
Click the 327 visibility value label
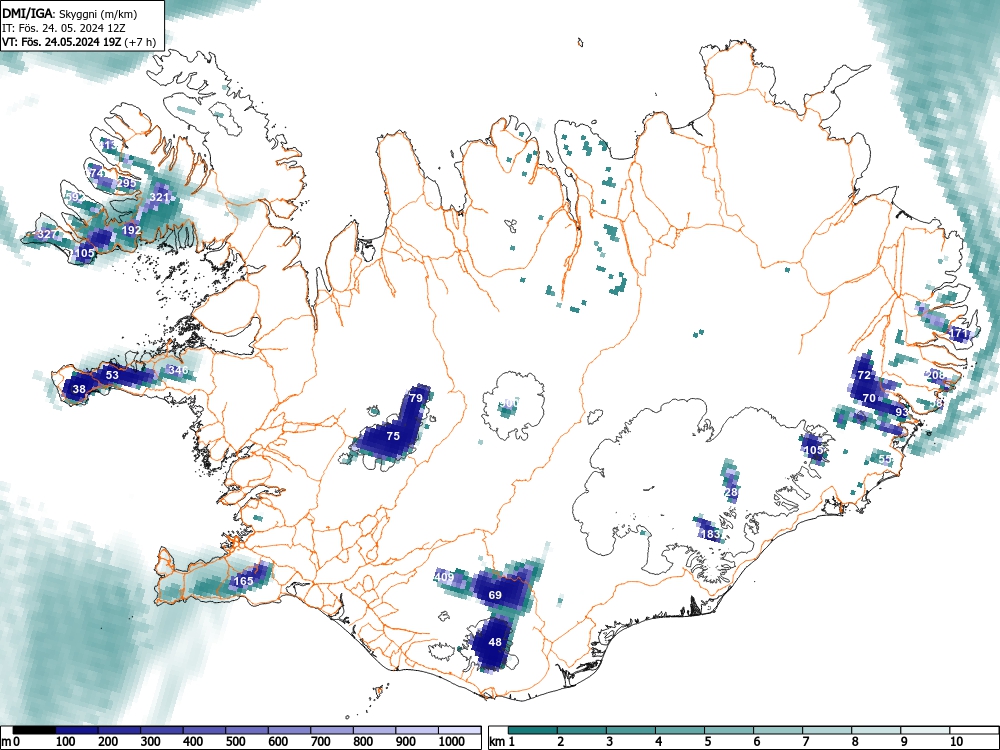(47, 235)
